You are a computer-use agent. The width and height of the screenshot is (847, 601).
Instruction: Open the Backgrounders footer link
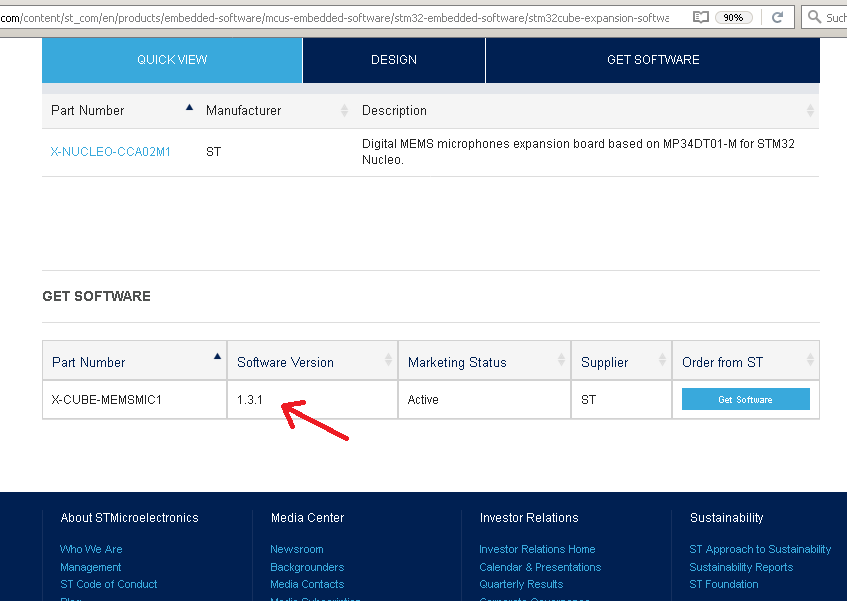pyautogui.click(x=307, y=568)
